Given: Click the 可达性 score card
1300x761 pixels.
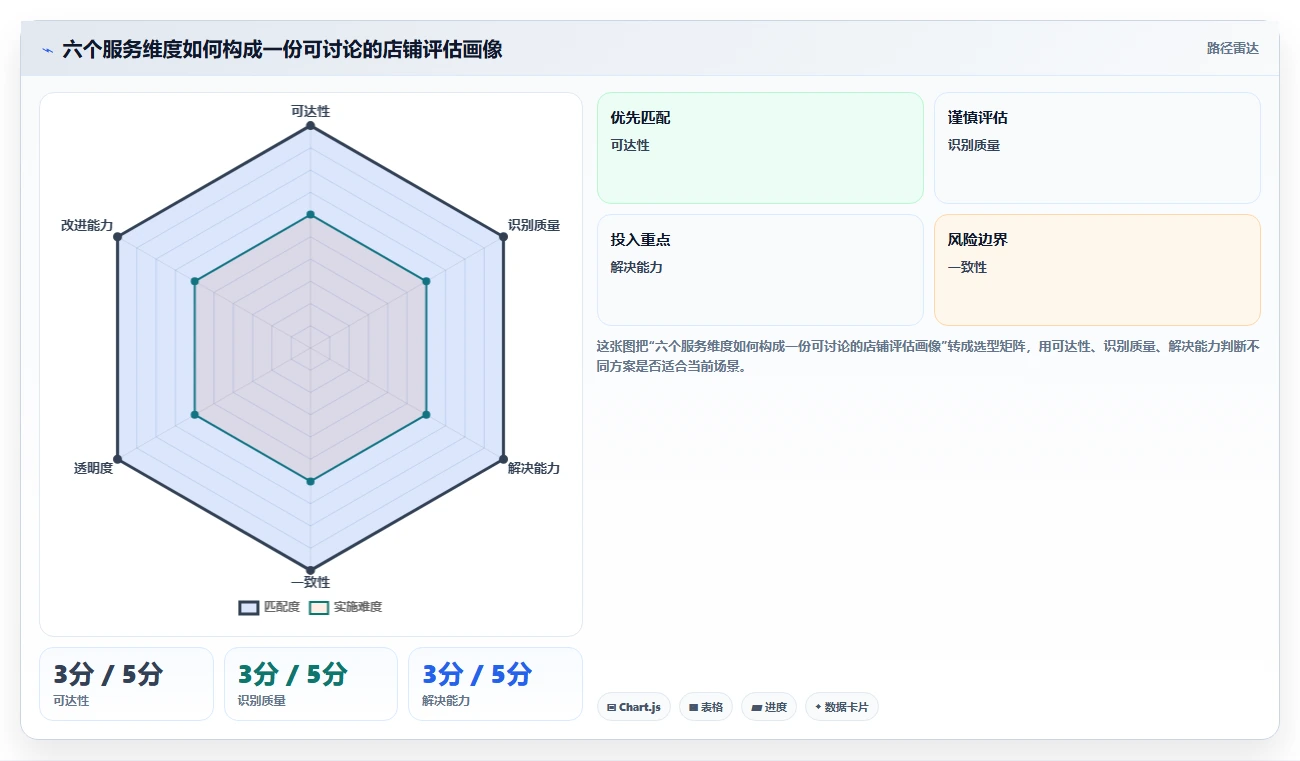Looking at the screenshot, I should (126, 684).
